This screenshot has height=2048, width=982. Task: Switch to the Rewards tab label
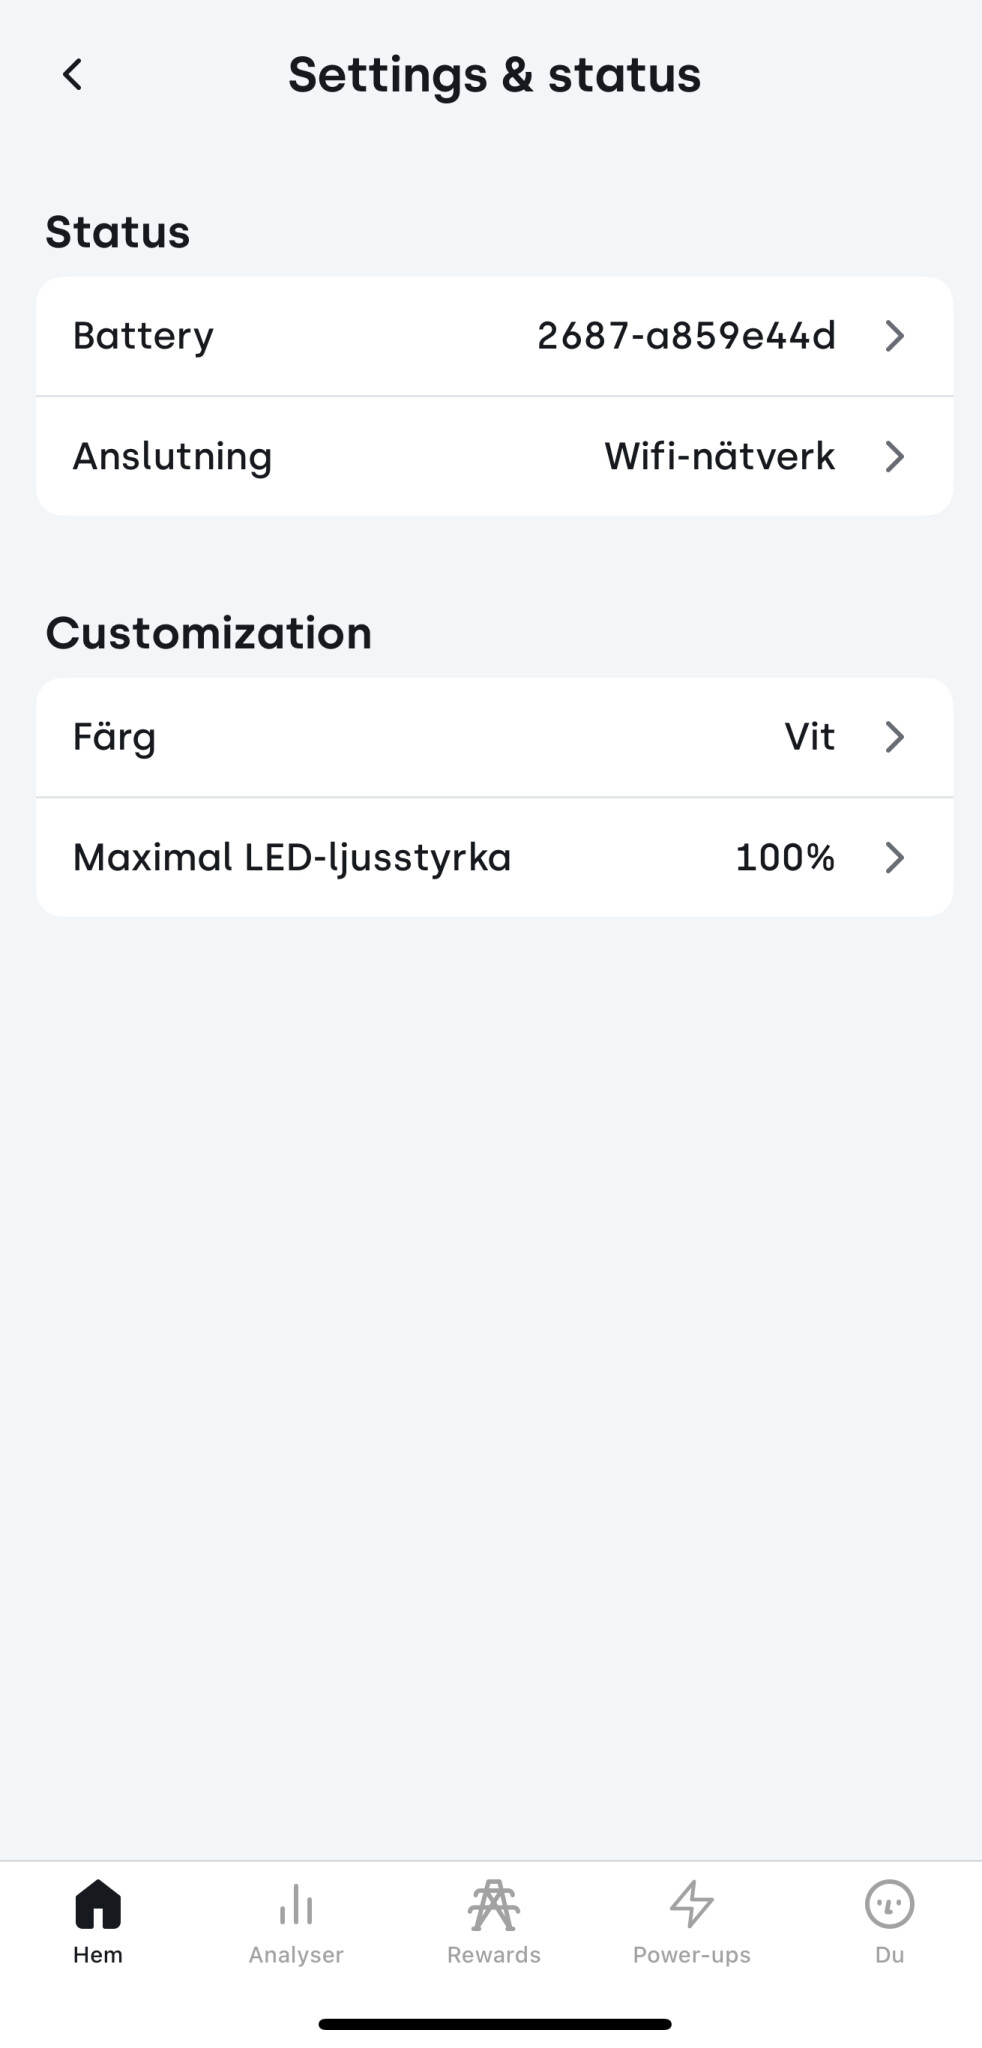[494, 1955]
